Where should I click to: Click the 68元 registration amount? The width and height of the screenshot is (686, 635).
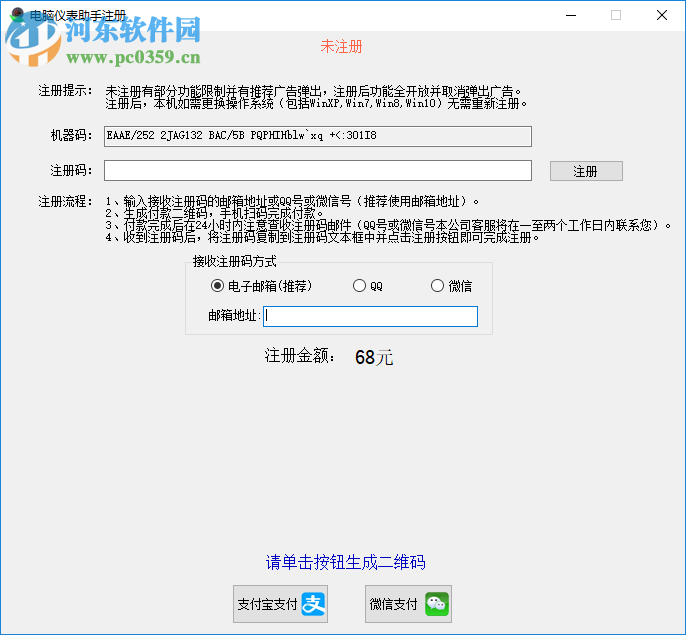[x=374, y=357]
